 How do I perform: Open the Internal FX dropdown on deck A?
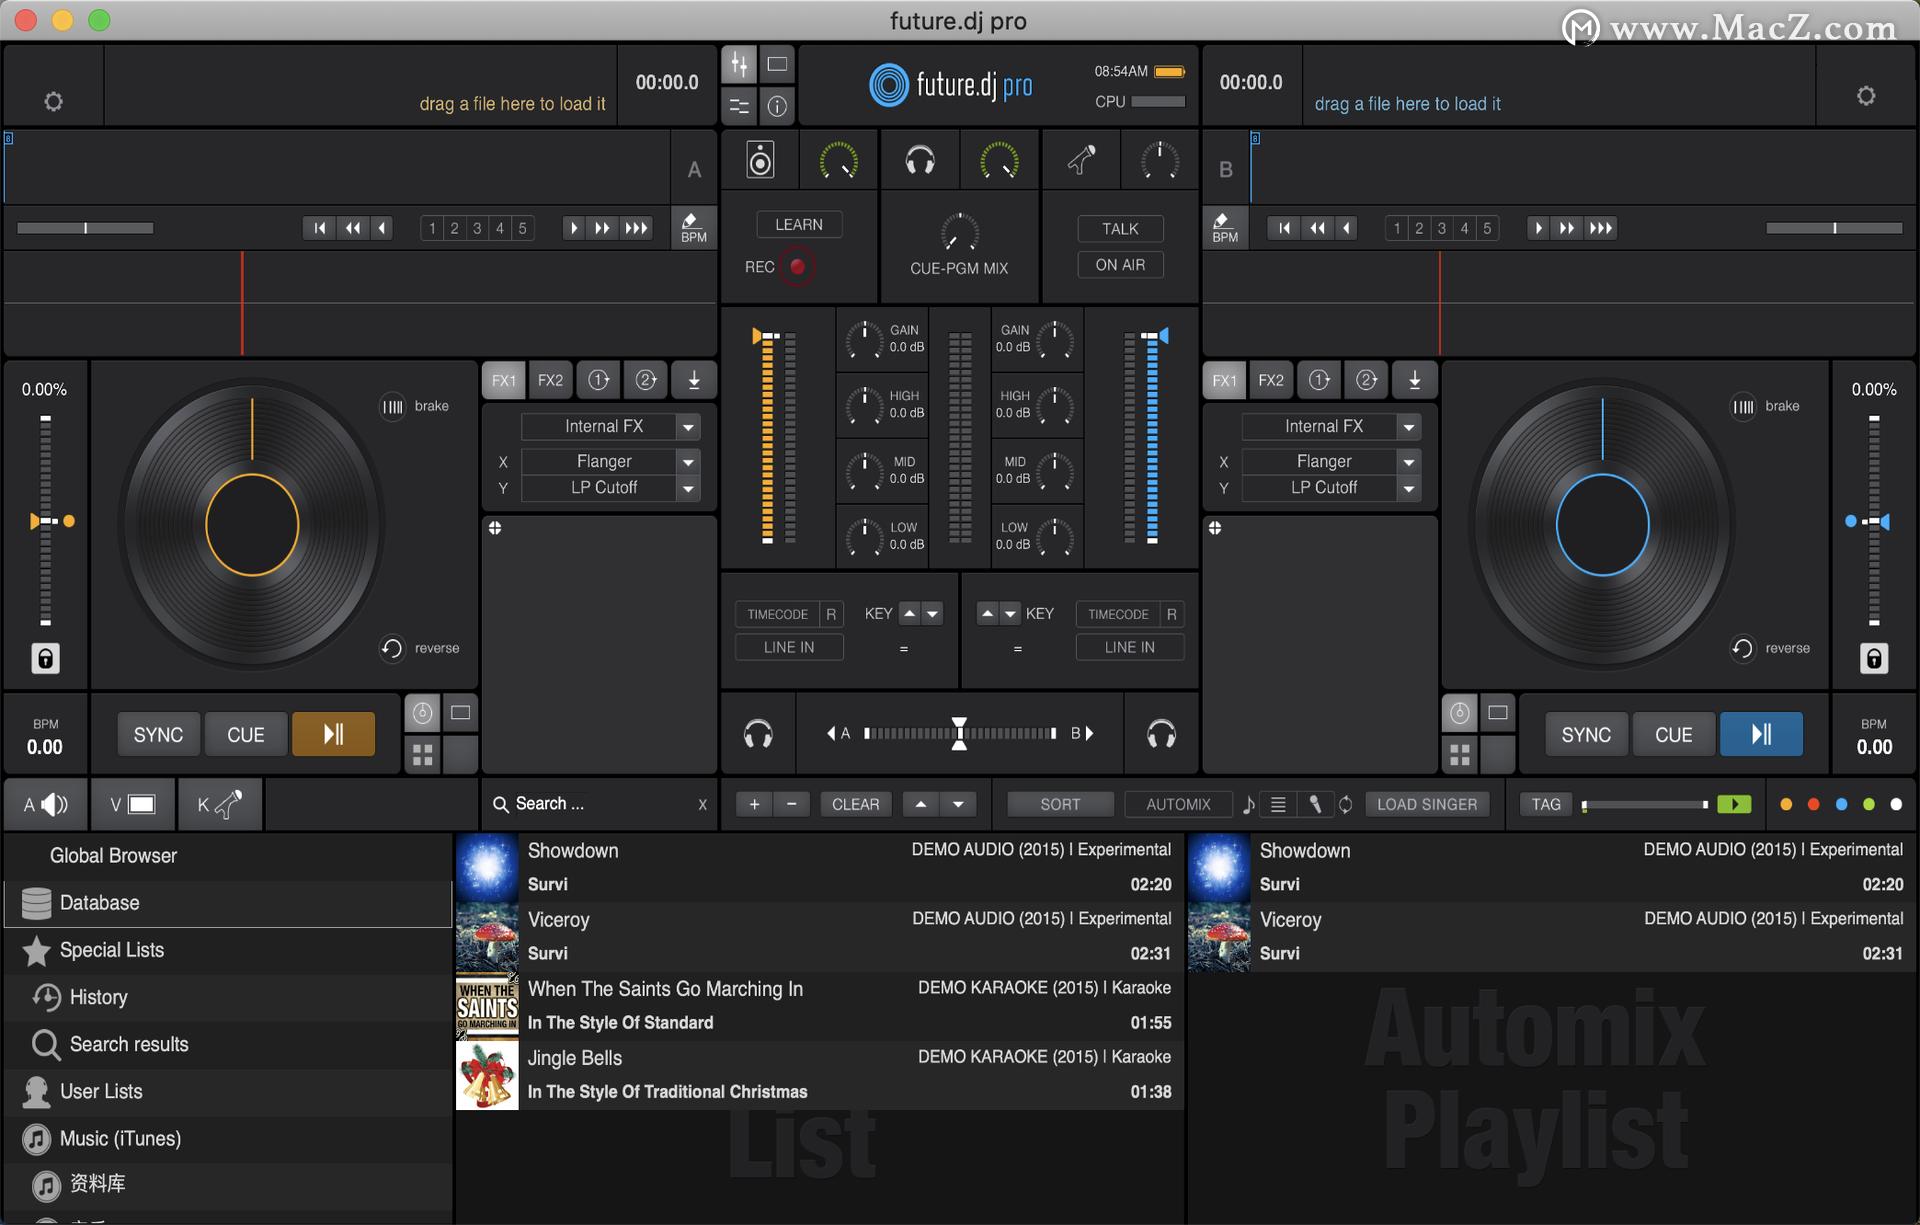click(x=610, y=426)
